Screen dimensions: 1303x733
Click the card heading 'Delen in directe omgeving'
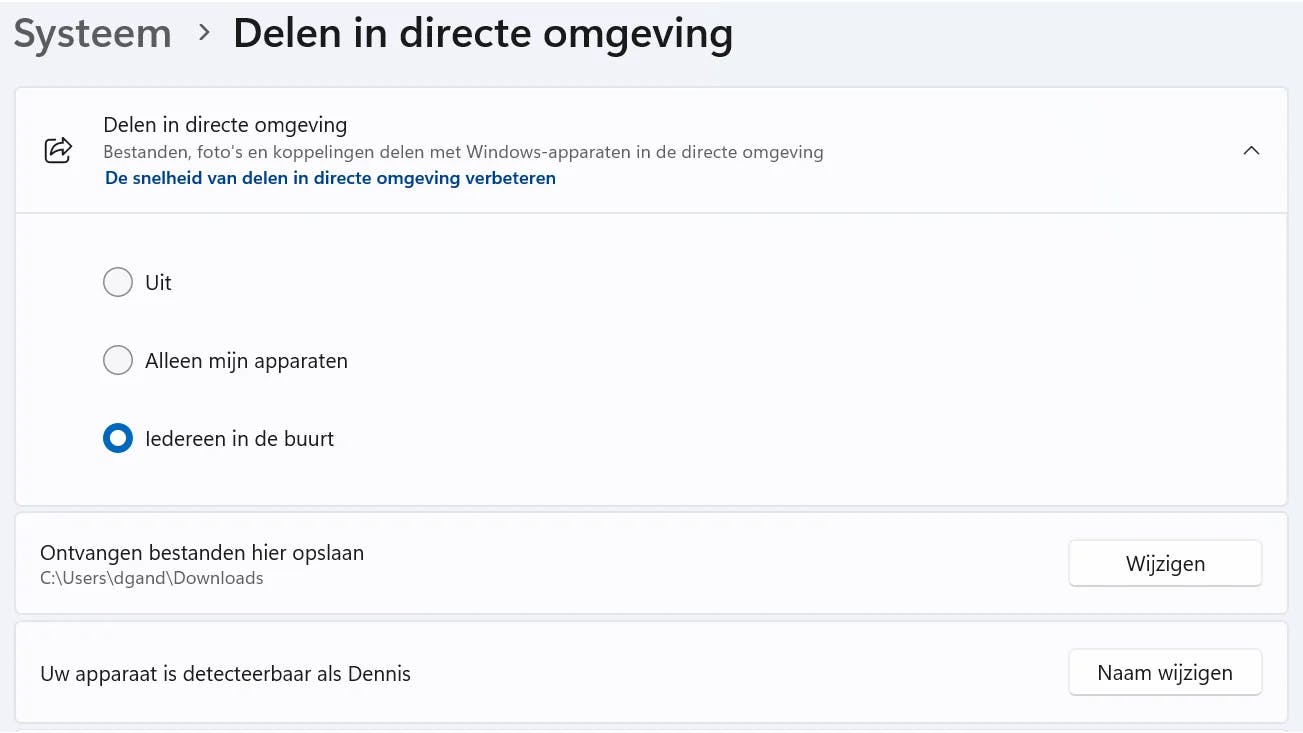225,125
